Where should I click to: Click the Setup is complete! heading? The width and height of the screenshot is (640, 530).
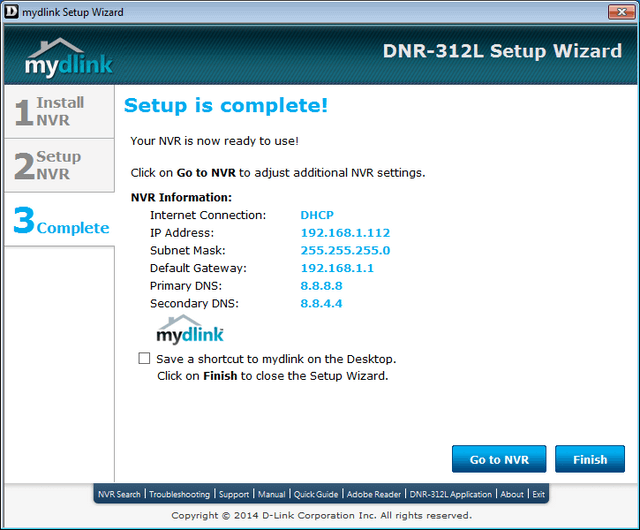tap(226, 105)
